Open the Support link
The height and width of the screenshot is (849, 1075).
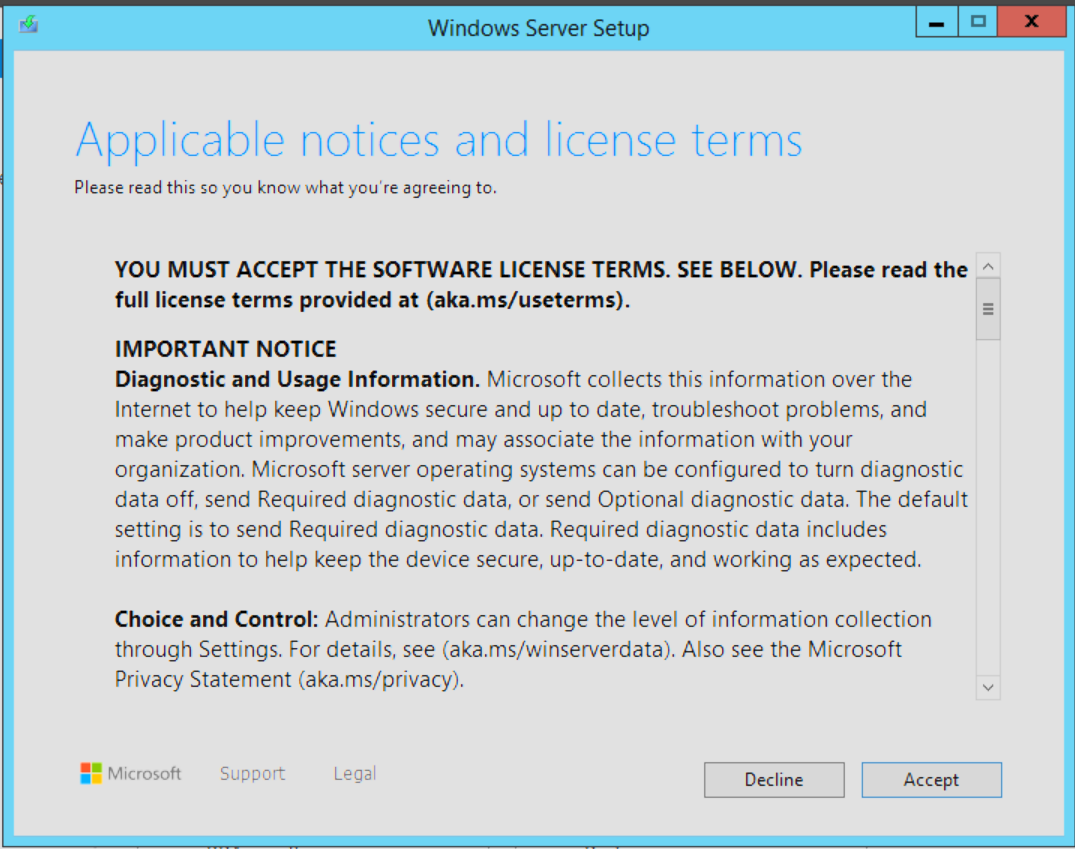pos(252,773)
